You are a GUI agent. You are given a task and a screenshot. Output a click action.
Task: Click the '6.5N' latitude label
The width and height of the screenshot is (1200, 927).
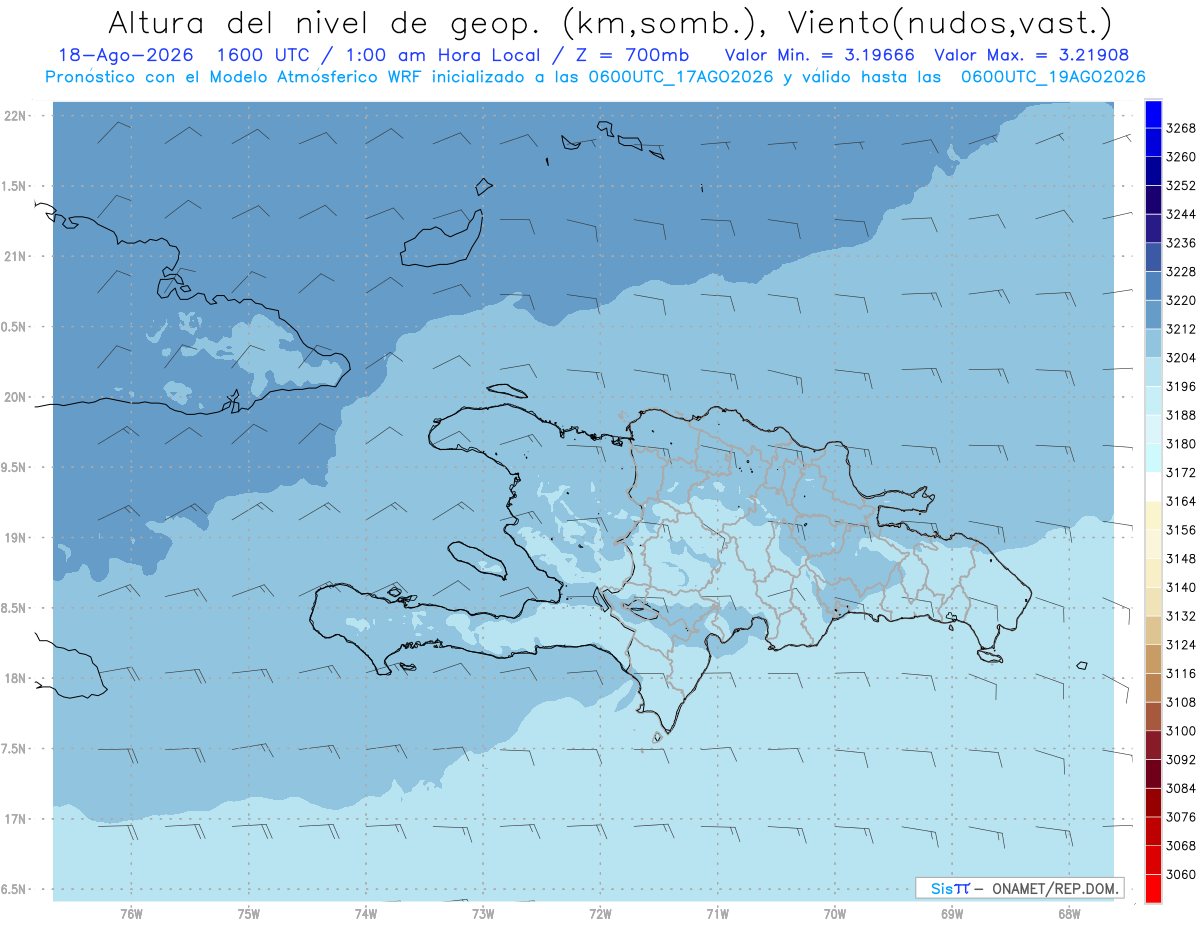point(14,890)
